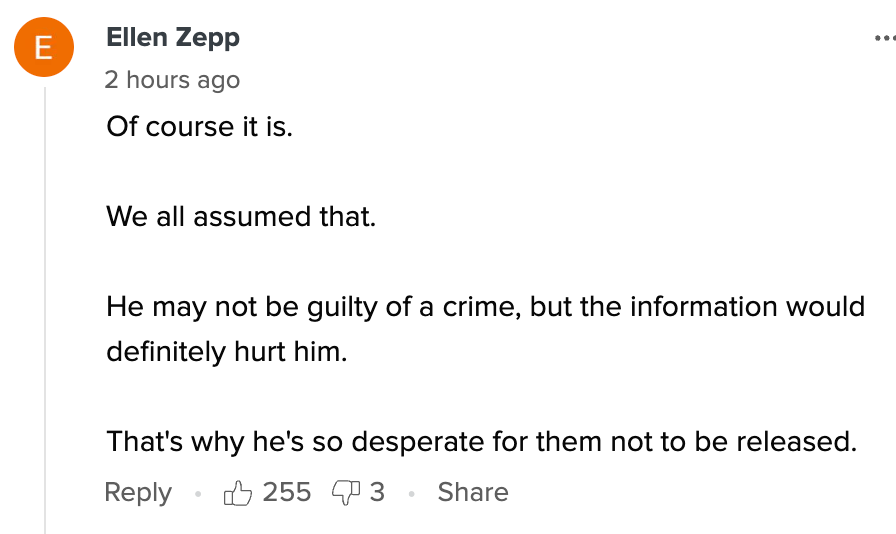Click the 3 dislikes count
Viewport: 896px width, 534px height.
point(377,492)
